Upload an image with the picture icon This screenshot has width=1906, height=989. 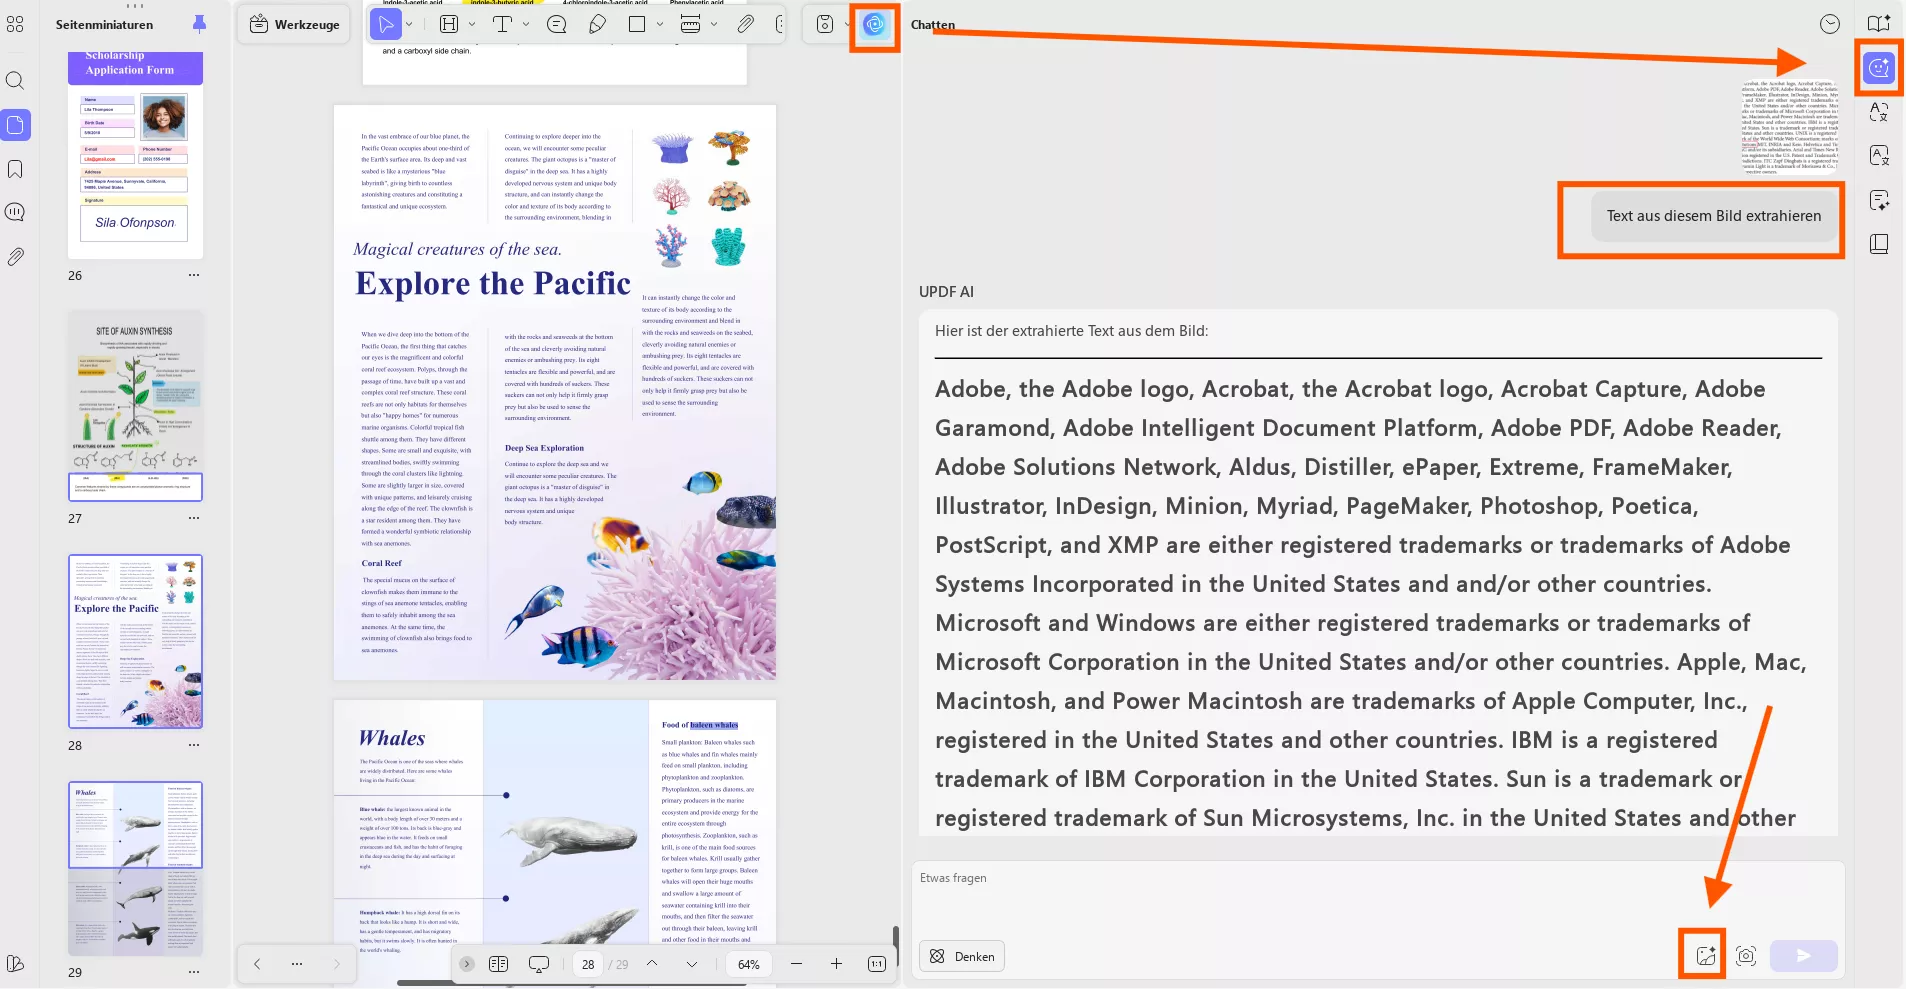coord(1706,956)
